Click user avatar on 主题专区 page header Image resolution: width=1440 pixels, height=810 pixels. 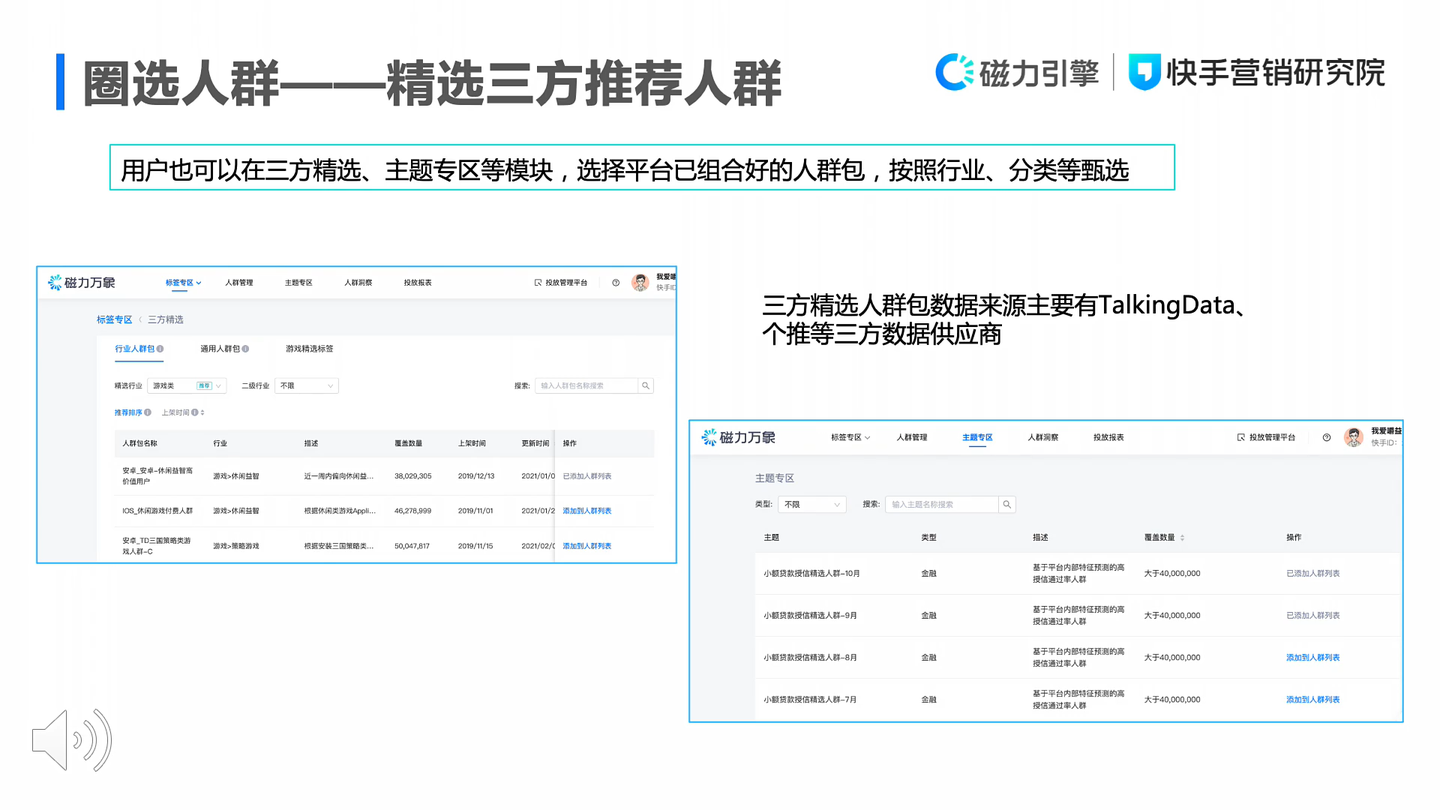pyautogui.click(x=1353, y=437)
